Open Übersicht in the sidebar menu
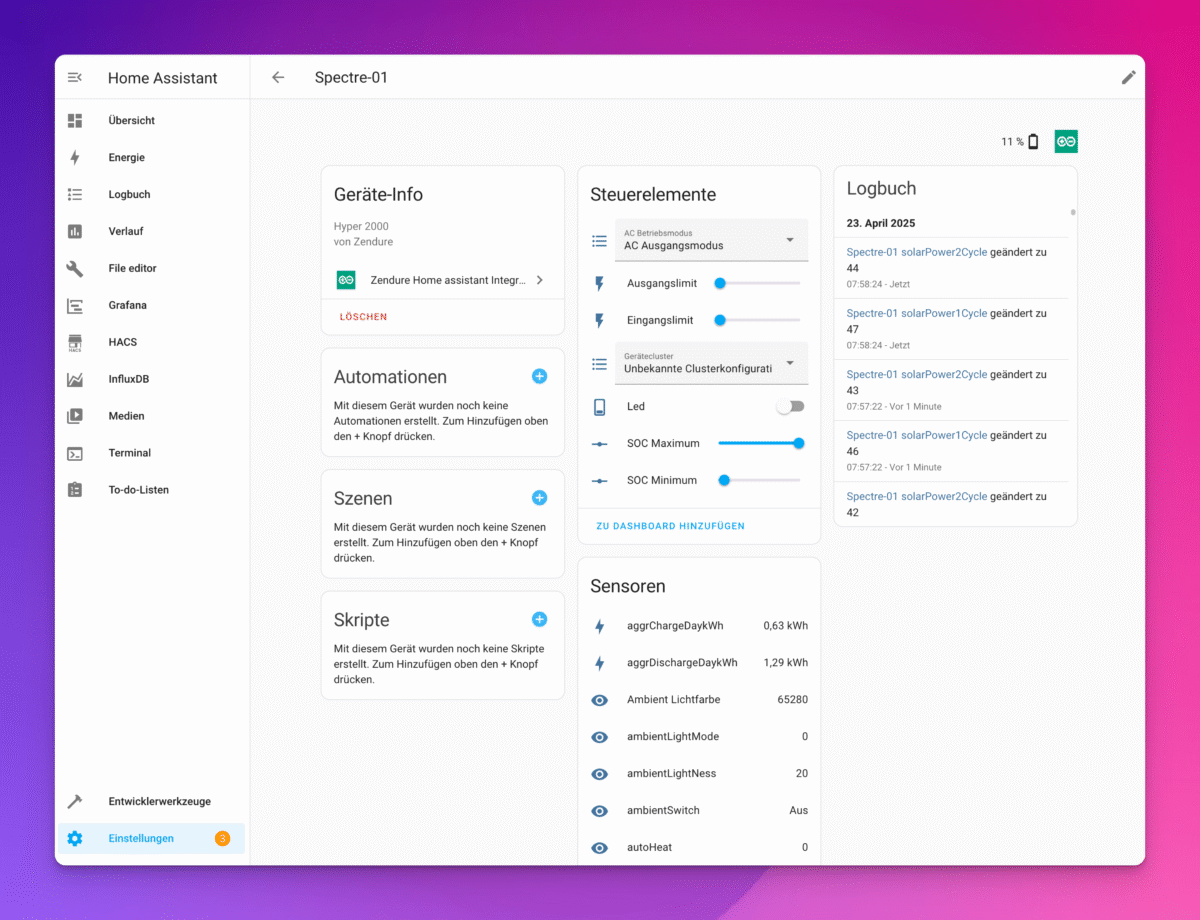Viewport: 1200px width, 920px height. pyautogui.click(x=132, y=121)
